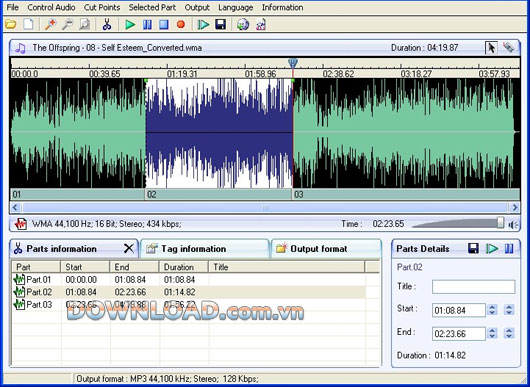Select segment 01 label under the waveform

[77, 194]
